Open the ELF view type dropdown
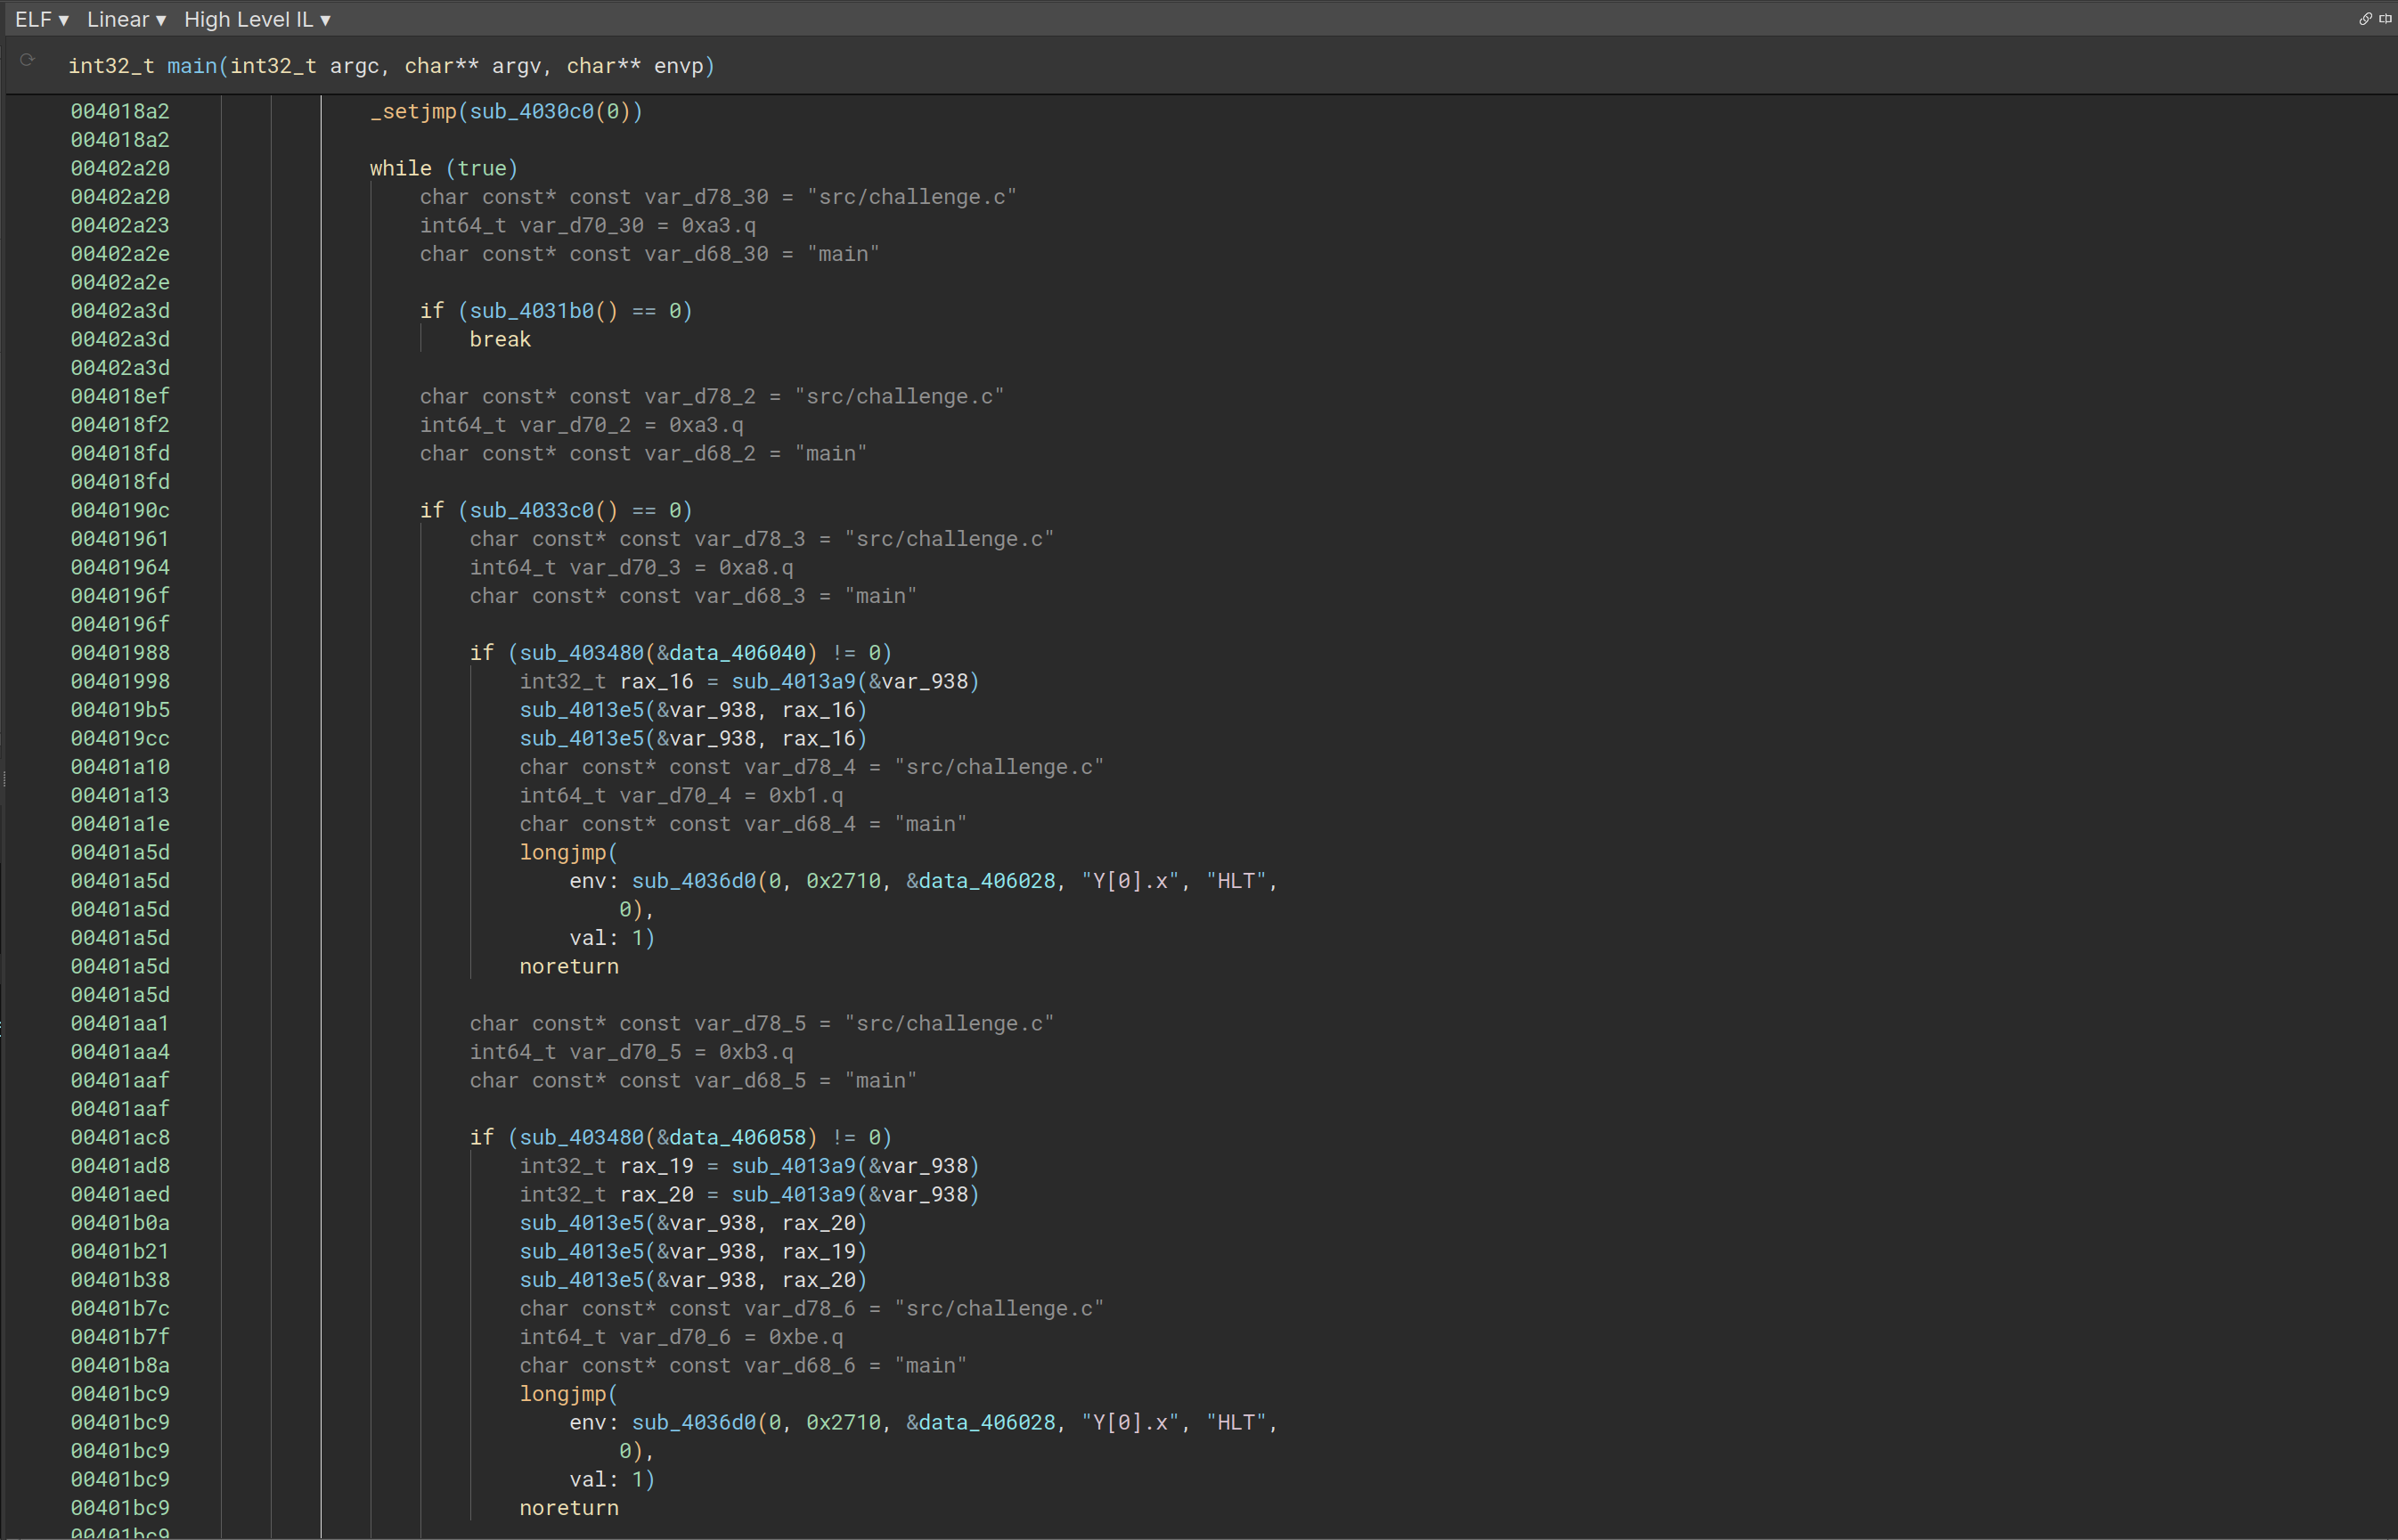This screenshot has height=1540, width=2398. pyautogui.click(x=41, y=20)
